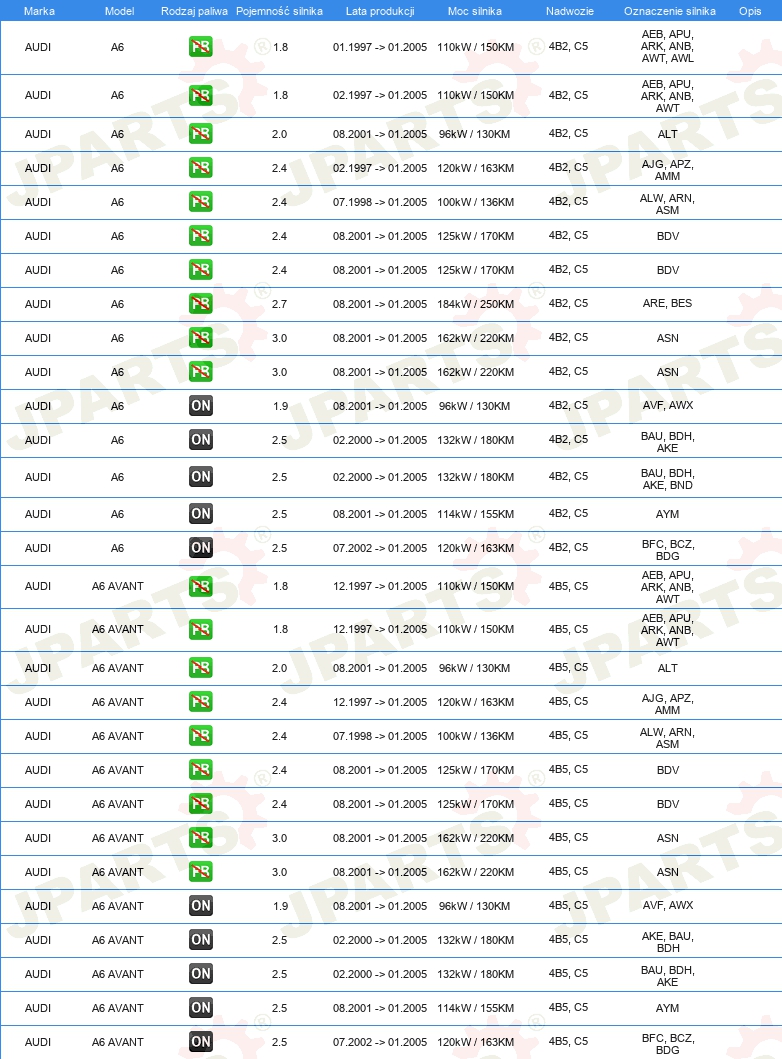Click diesel ON icon in A6 AVANT BAU, BDH, AKE row
782x1059 pixels.
[201, 973]
